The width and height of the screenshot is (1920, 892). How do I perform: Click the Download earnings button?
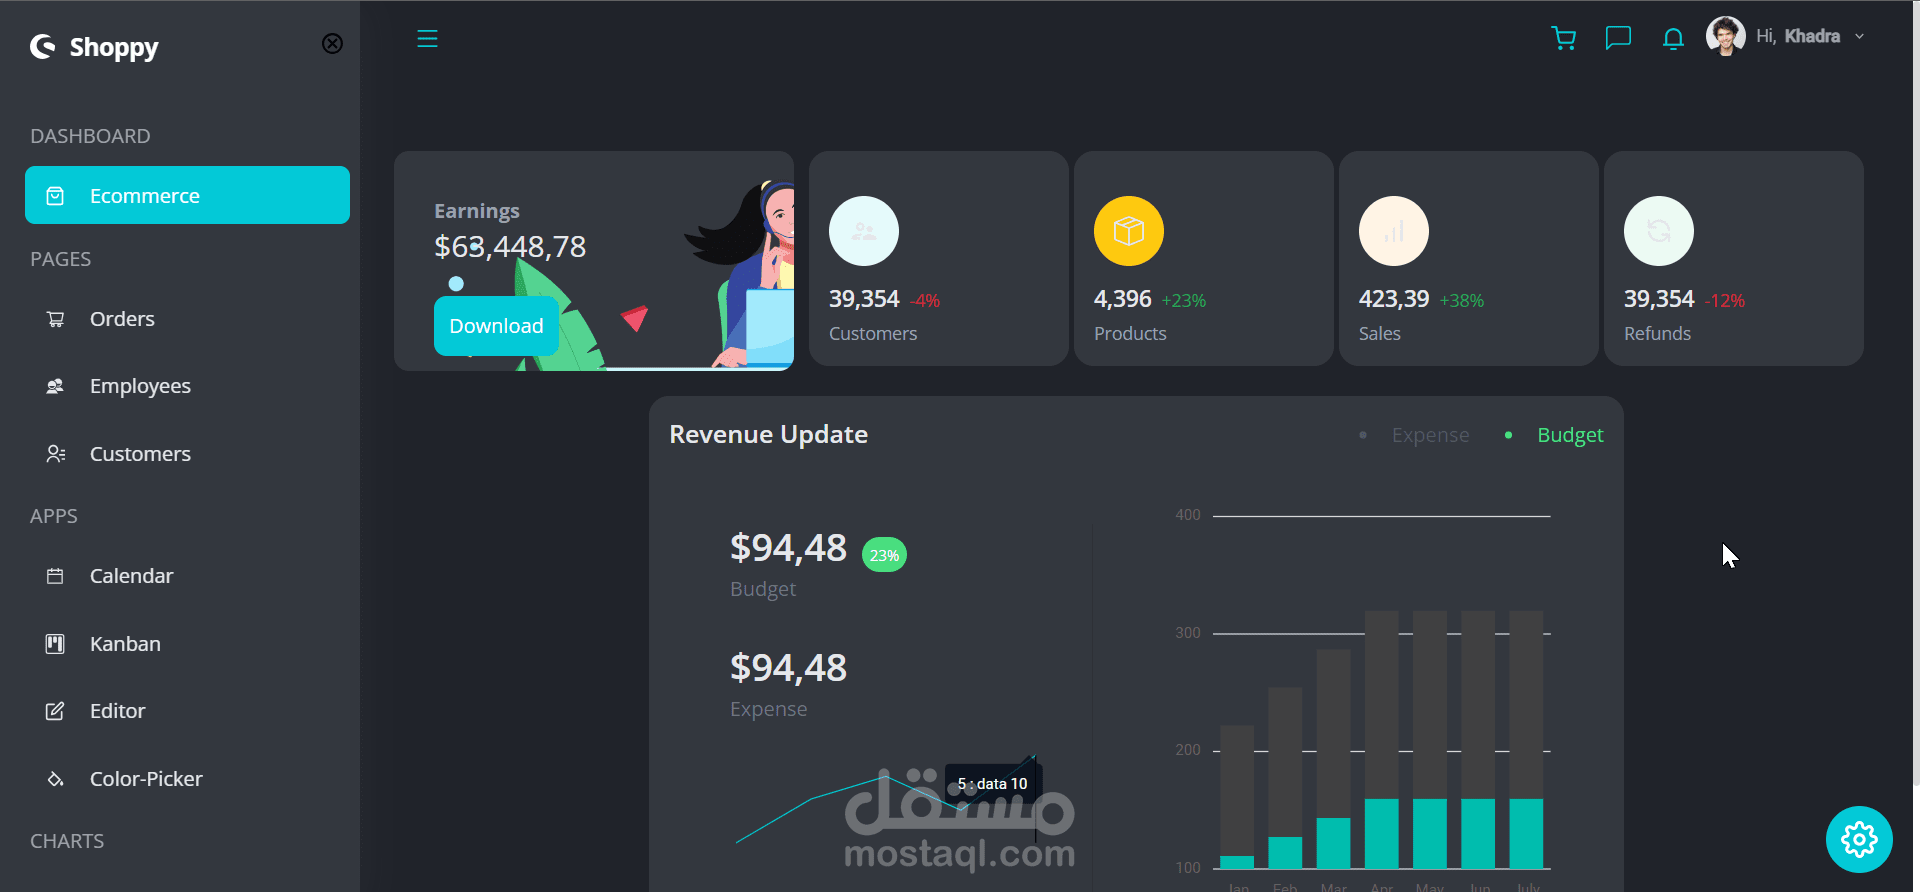(496, 326)
